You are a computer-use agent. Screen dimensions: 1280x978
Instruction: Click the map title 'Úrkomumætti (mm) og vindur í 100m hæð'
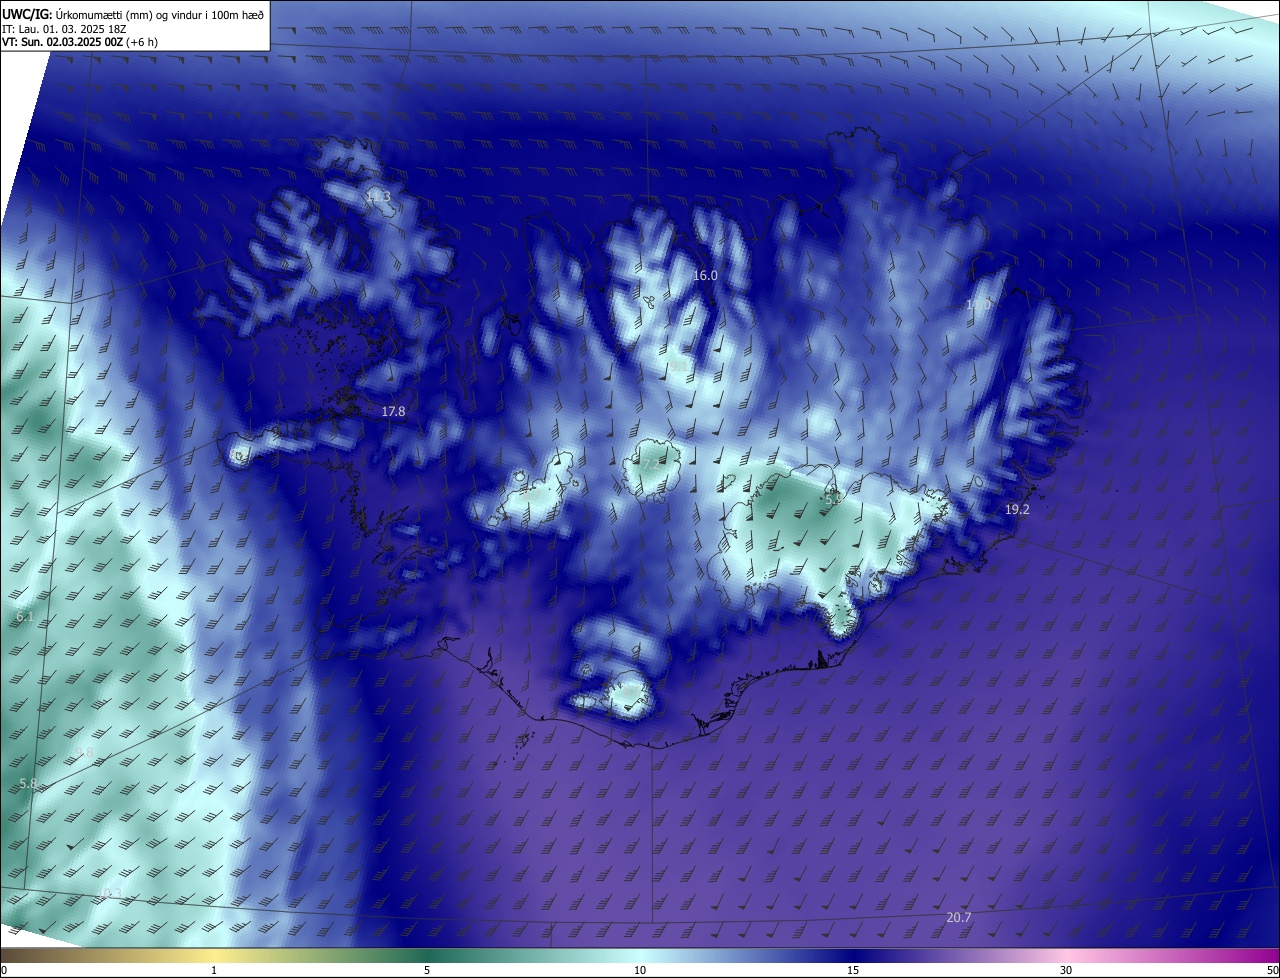coord(159,15)
